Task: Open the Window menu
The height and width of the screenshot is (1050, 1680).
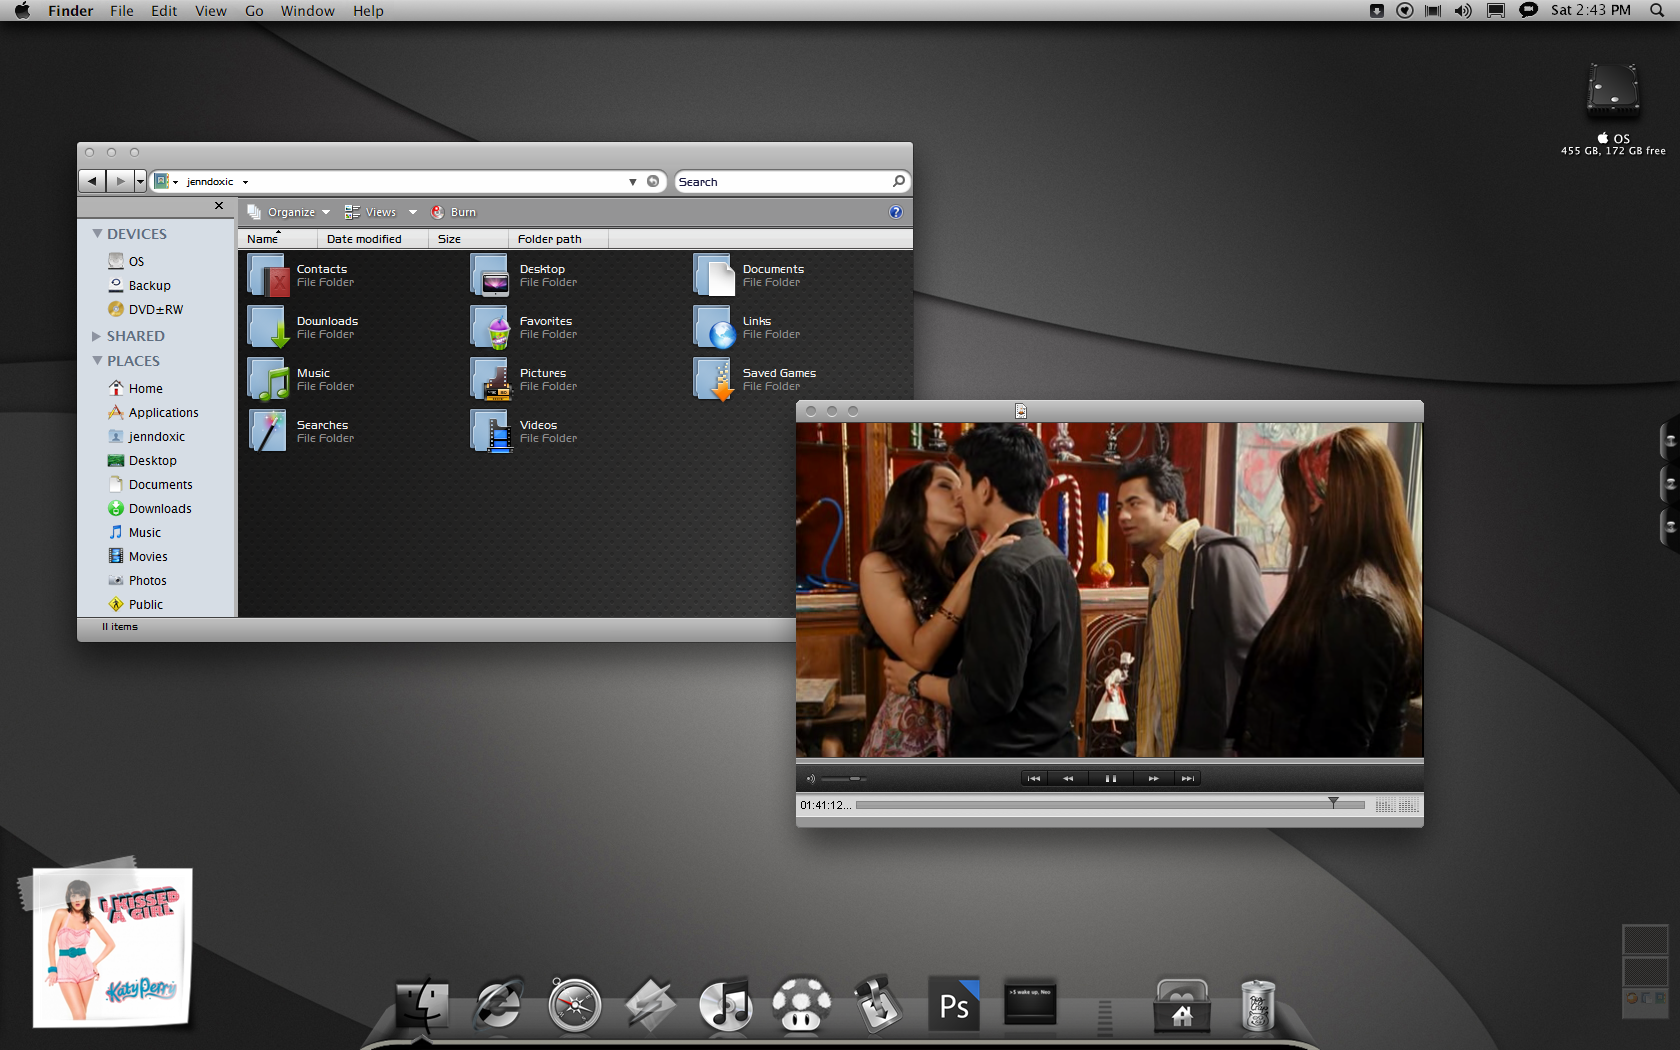Action: pyautogui.click(x=308, y=10)
